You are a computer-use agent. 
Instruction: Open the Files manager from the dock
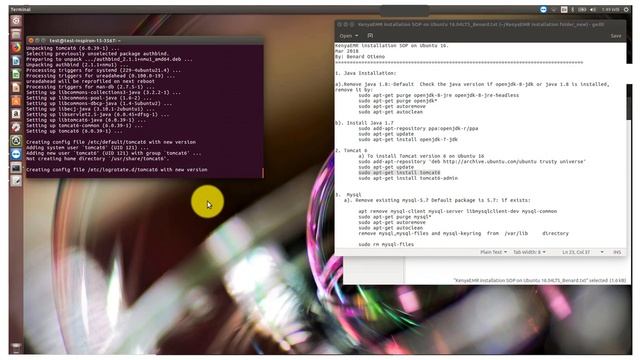pyautogui.click(x=16, y=34)
